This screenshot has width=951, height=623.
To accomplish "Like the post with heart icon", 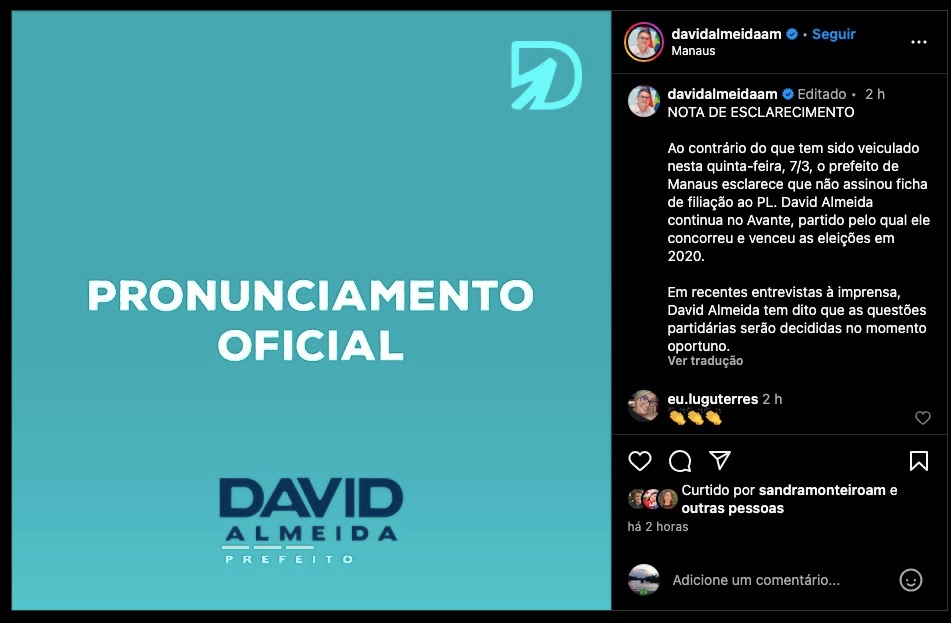I will click(x=639, y=461).
